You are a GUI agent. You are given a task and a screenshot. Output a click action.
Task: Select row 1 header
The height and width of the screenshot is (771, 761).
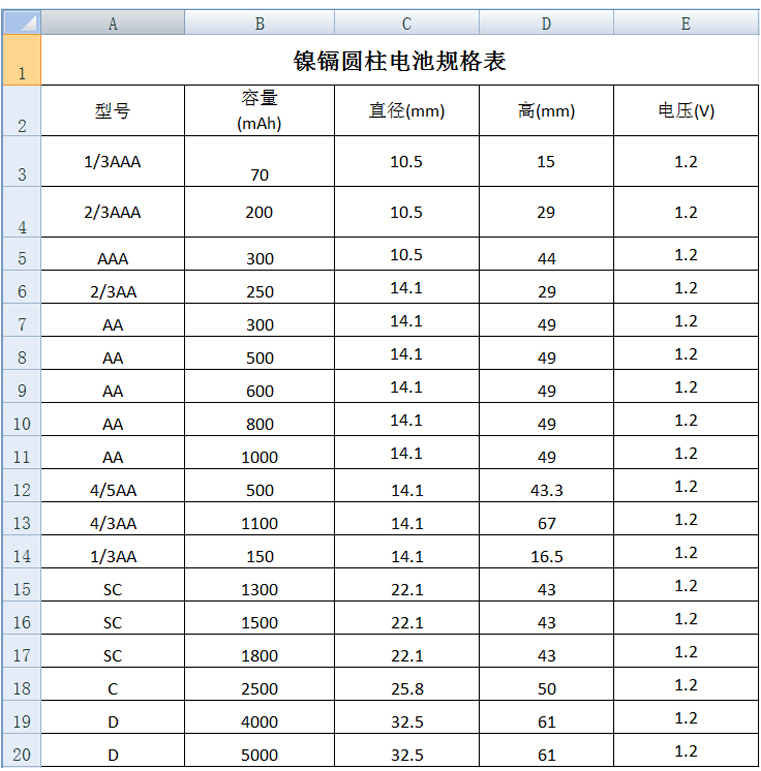click(22, 60)
